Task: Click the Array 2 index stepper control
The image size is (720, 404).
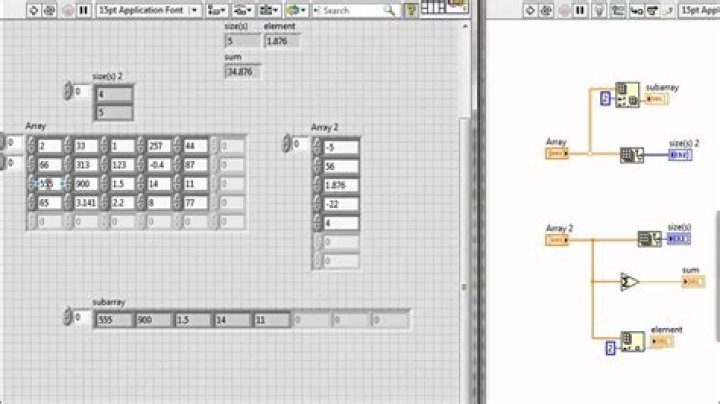Action: click(x=291, y=144)
